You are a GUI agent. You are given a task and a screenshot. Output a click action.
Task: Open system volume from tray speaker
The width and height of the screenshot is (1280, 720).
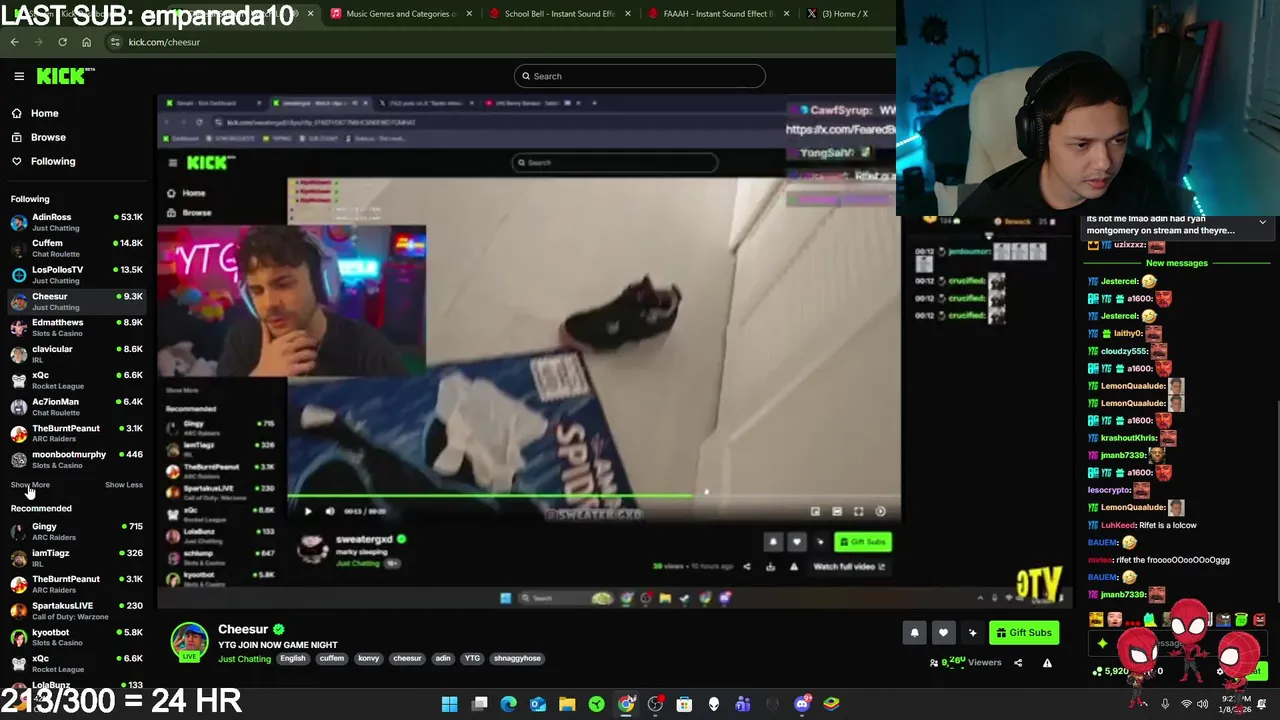coord(1203,704)
